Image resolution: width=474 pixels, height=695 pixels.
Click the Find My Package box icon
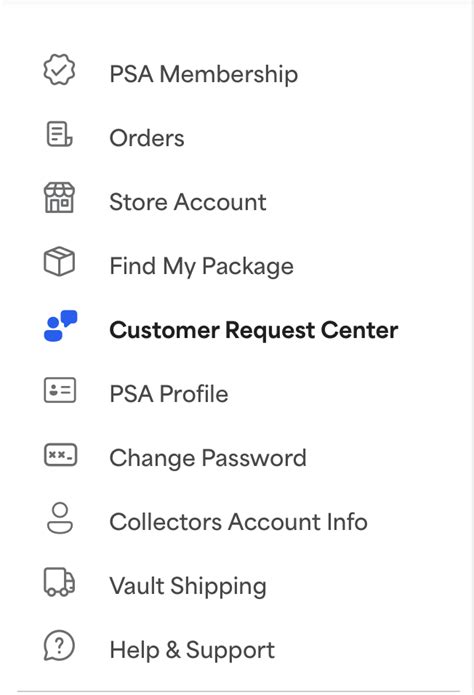click(59, 262)
